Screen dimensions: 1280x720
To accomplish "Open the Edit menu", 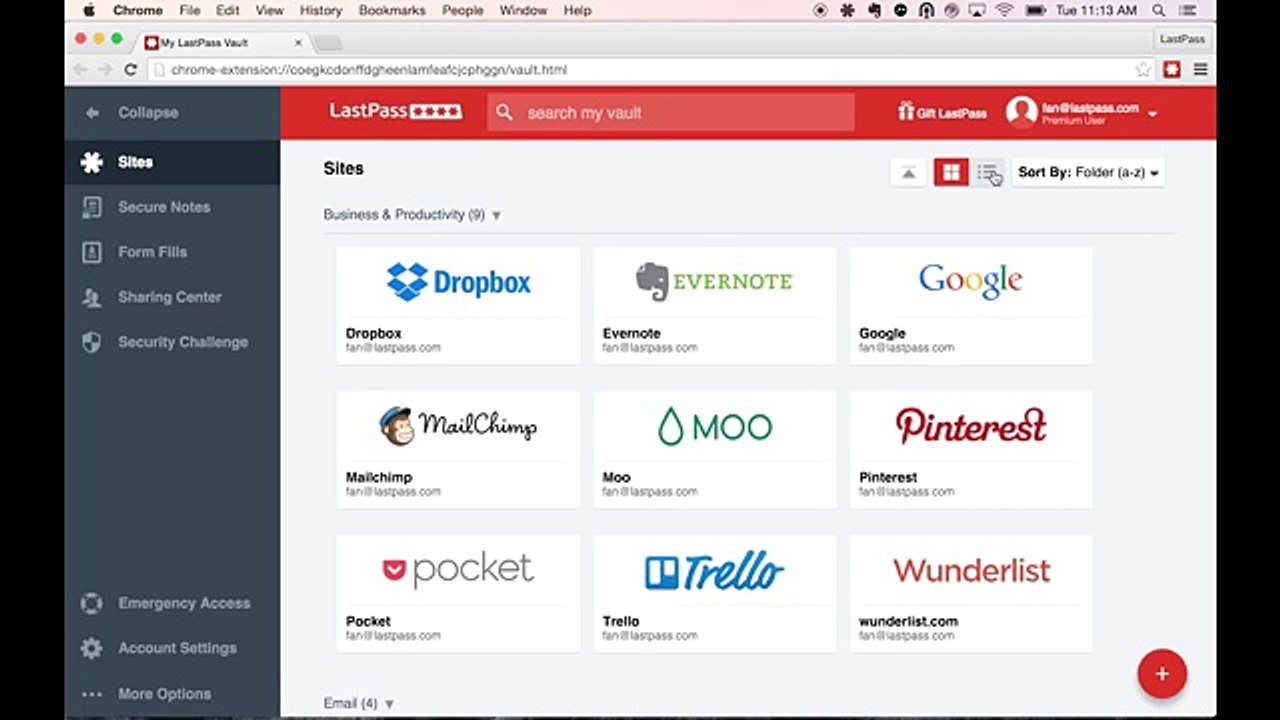I will (x=228, y=10).
